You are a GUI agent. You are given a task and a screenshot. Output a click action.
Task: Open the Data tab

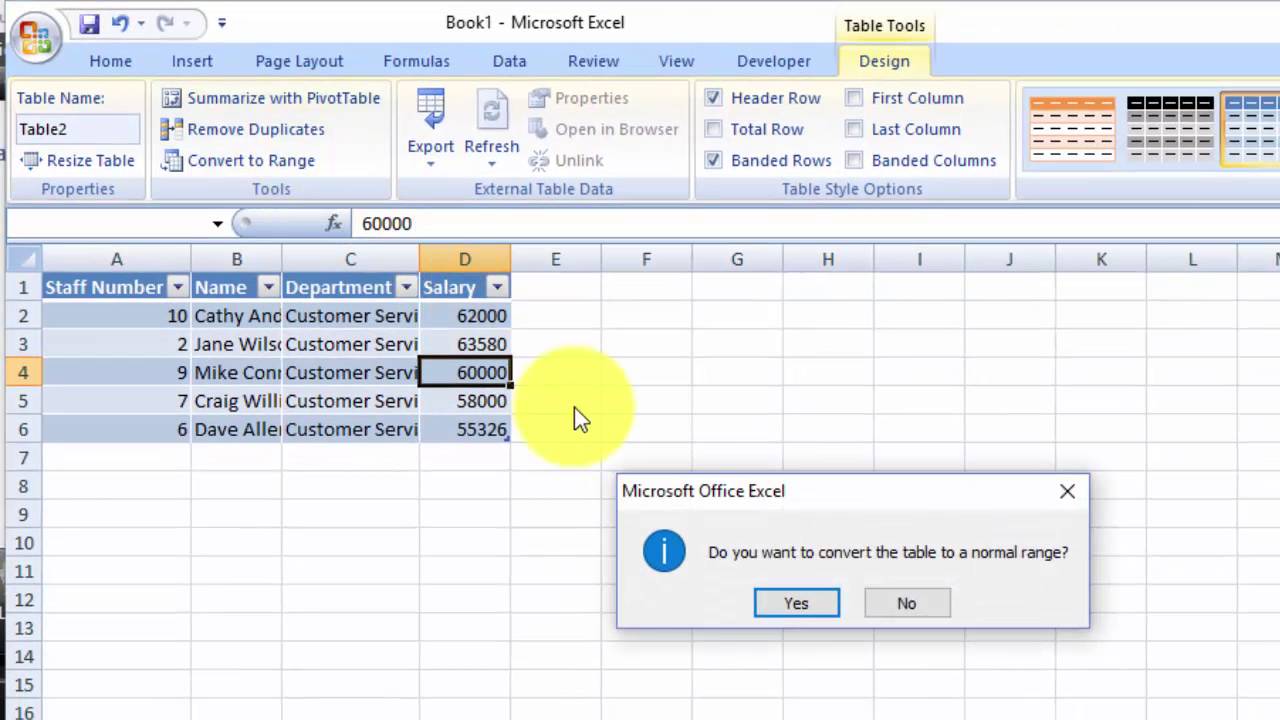coord(509,61)
